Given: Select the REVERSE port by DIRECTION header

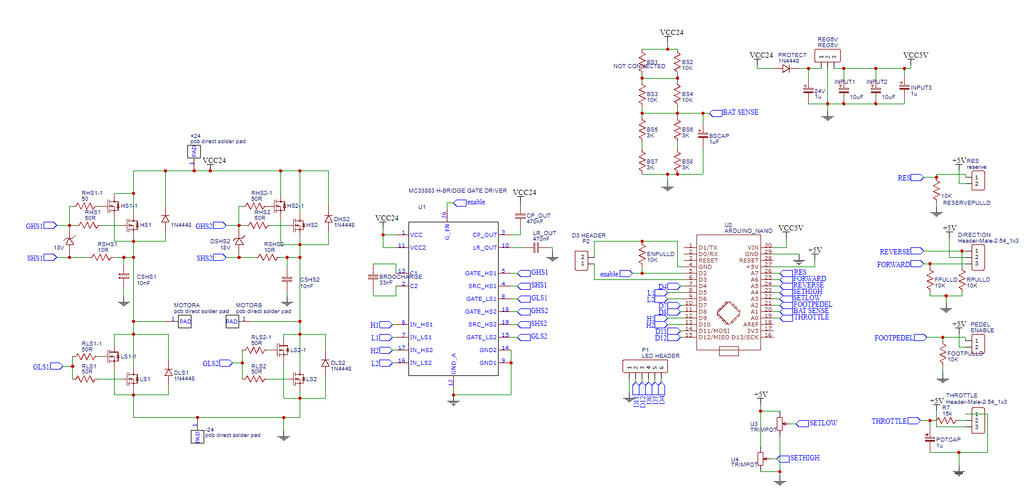Looking at the screenshot, I should point(902,251).
